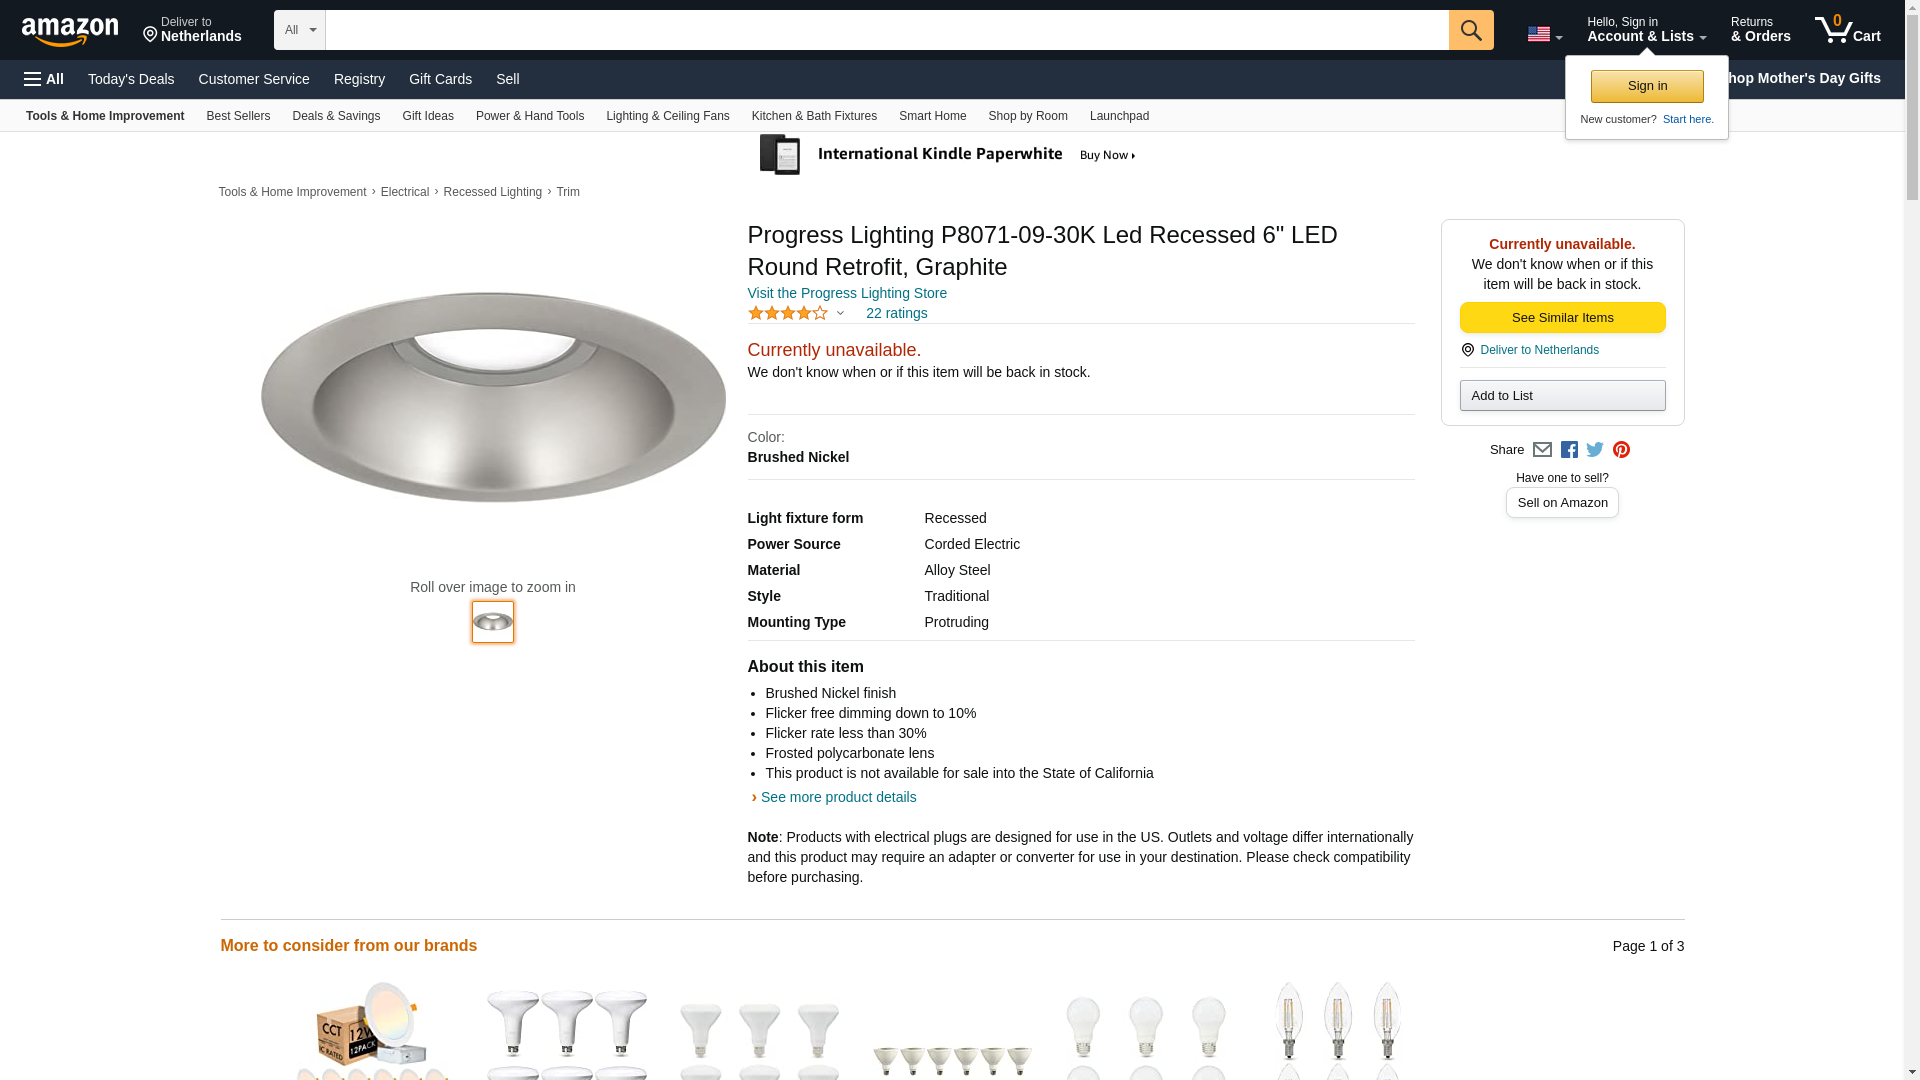1920x1080 pixels.
Task: Go to the Gift Cards menu item
Action: (x=440, y=79)
